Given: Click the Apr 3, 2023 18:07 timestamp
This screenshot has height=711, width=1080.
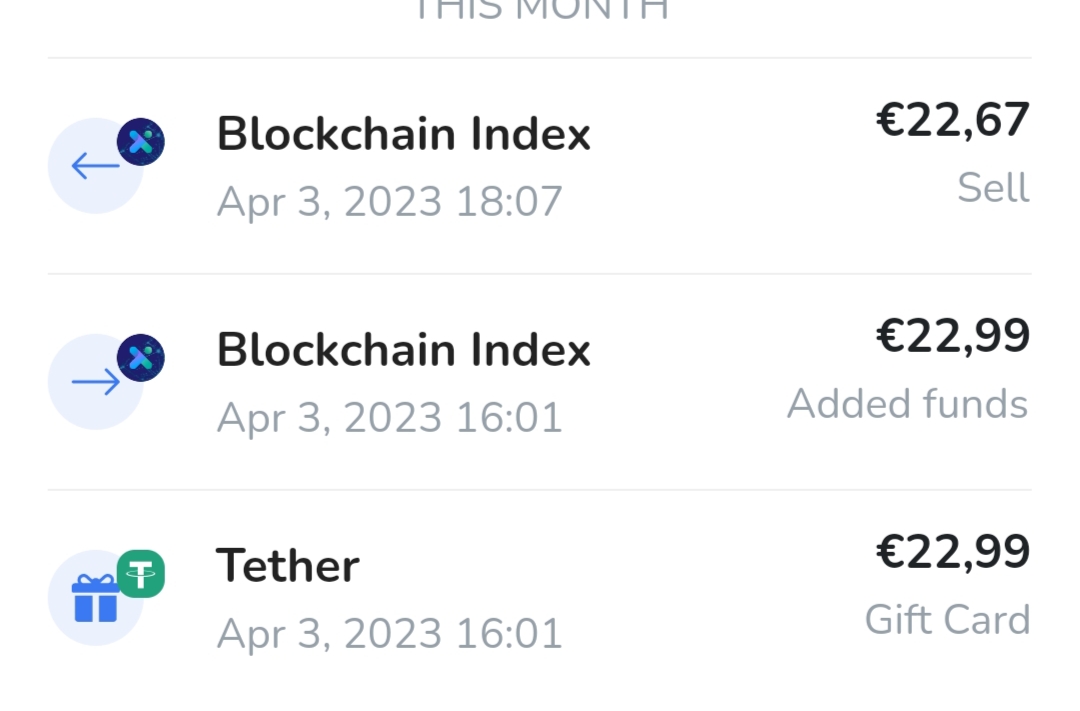Looking at the screenshot, I should (x=390, y=201).
